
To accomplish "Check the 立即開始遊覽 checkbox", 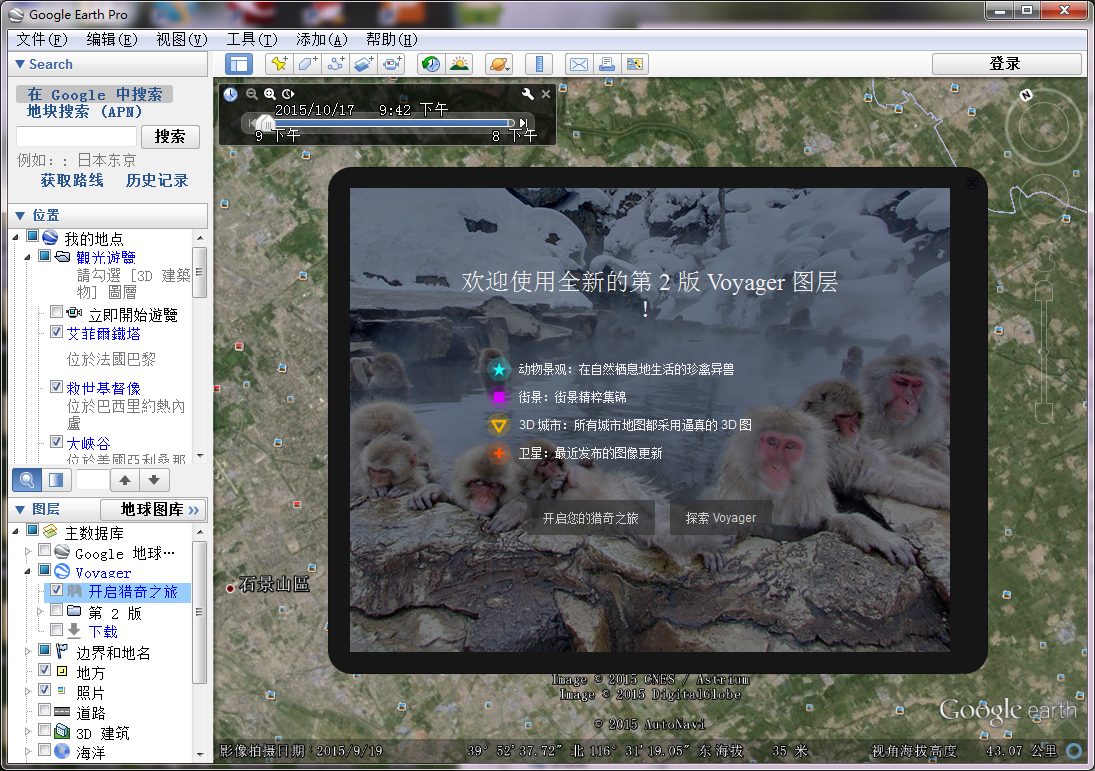I will 57,311.
